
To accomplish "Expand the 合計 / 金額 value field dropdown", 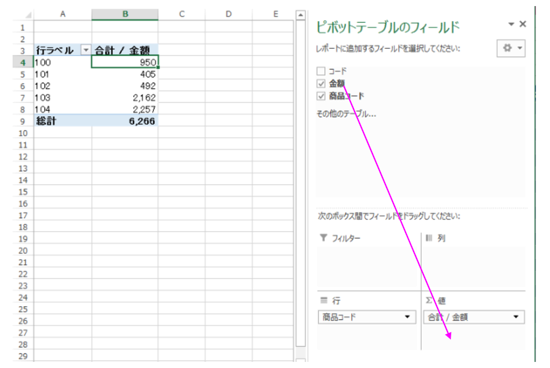I will click(516, 317).
